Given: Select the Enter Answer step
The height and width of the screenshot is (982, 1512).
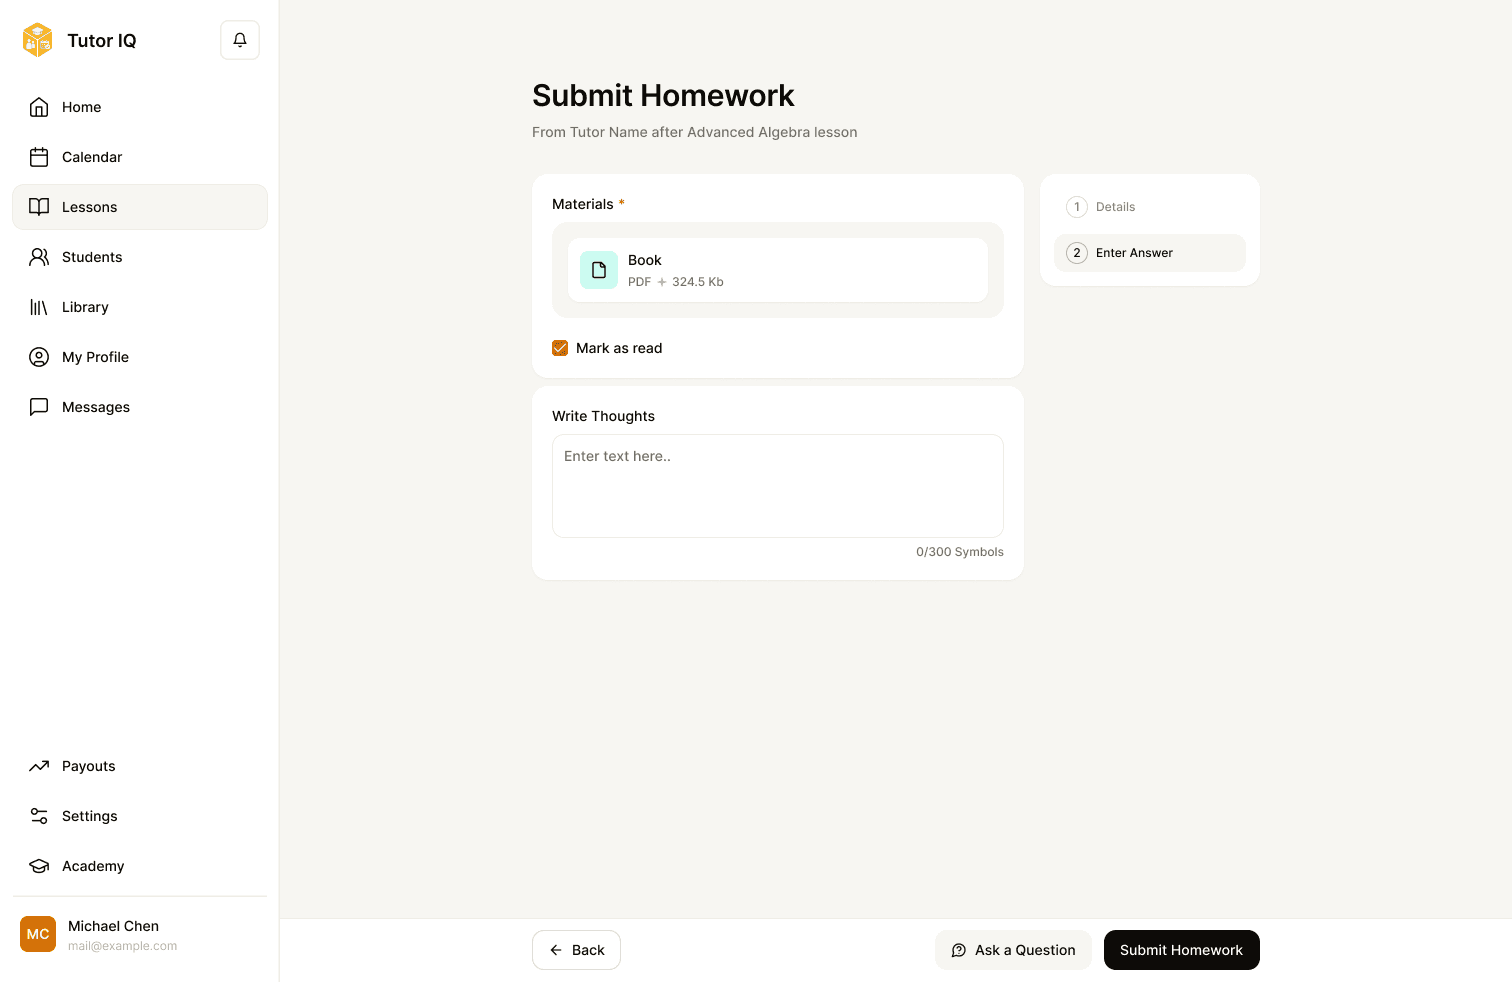Looking at the screenshot, I should 1150,253.
